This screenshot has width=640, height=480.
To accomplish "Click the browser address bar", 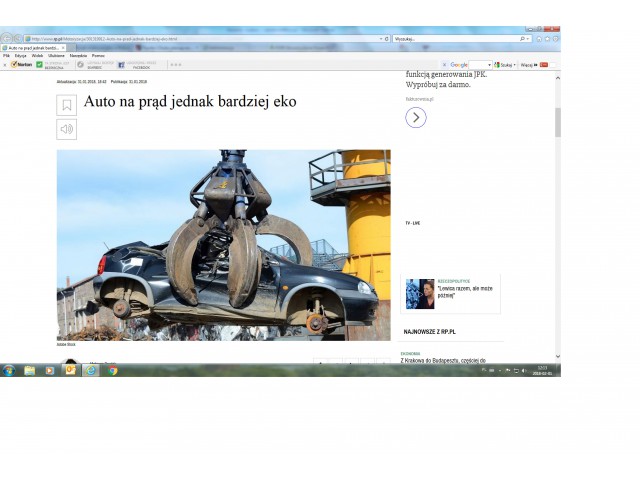I will (200, 38).
